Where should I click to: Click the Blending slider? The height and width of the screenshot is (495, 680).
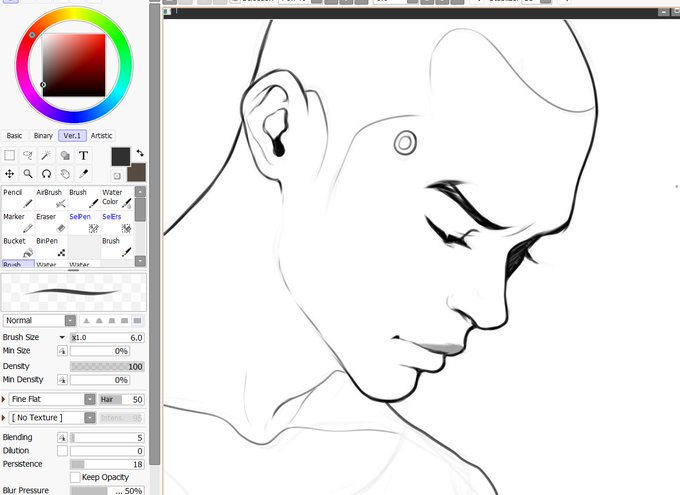coord(107,438)
